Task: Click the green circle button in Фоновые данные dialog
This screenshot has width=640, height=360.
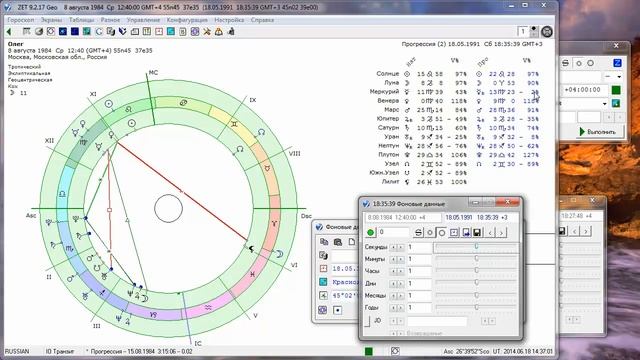Action: click(x=371, y=232)
